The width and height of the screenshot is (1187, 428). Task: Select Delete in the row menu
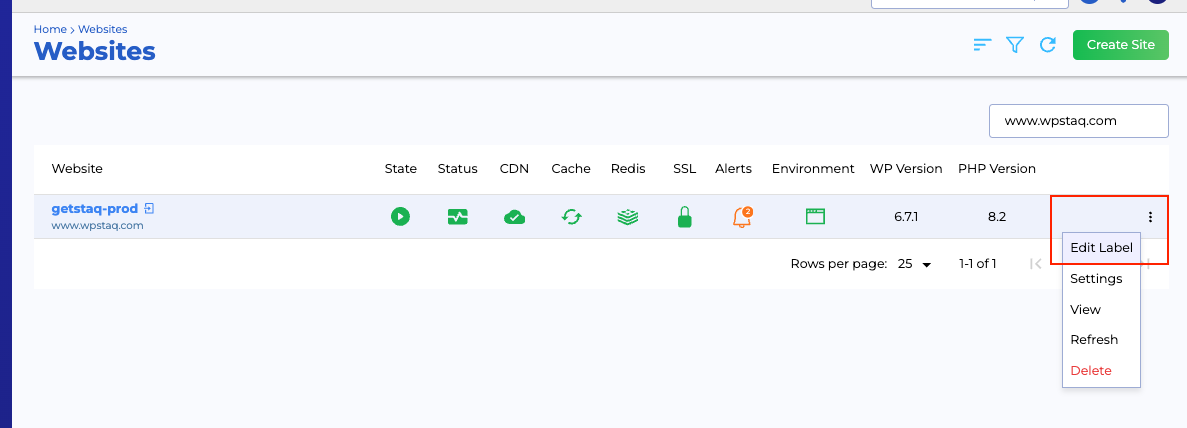point(1091,371)
